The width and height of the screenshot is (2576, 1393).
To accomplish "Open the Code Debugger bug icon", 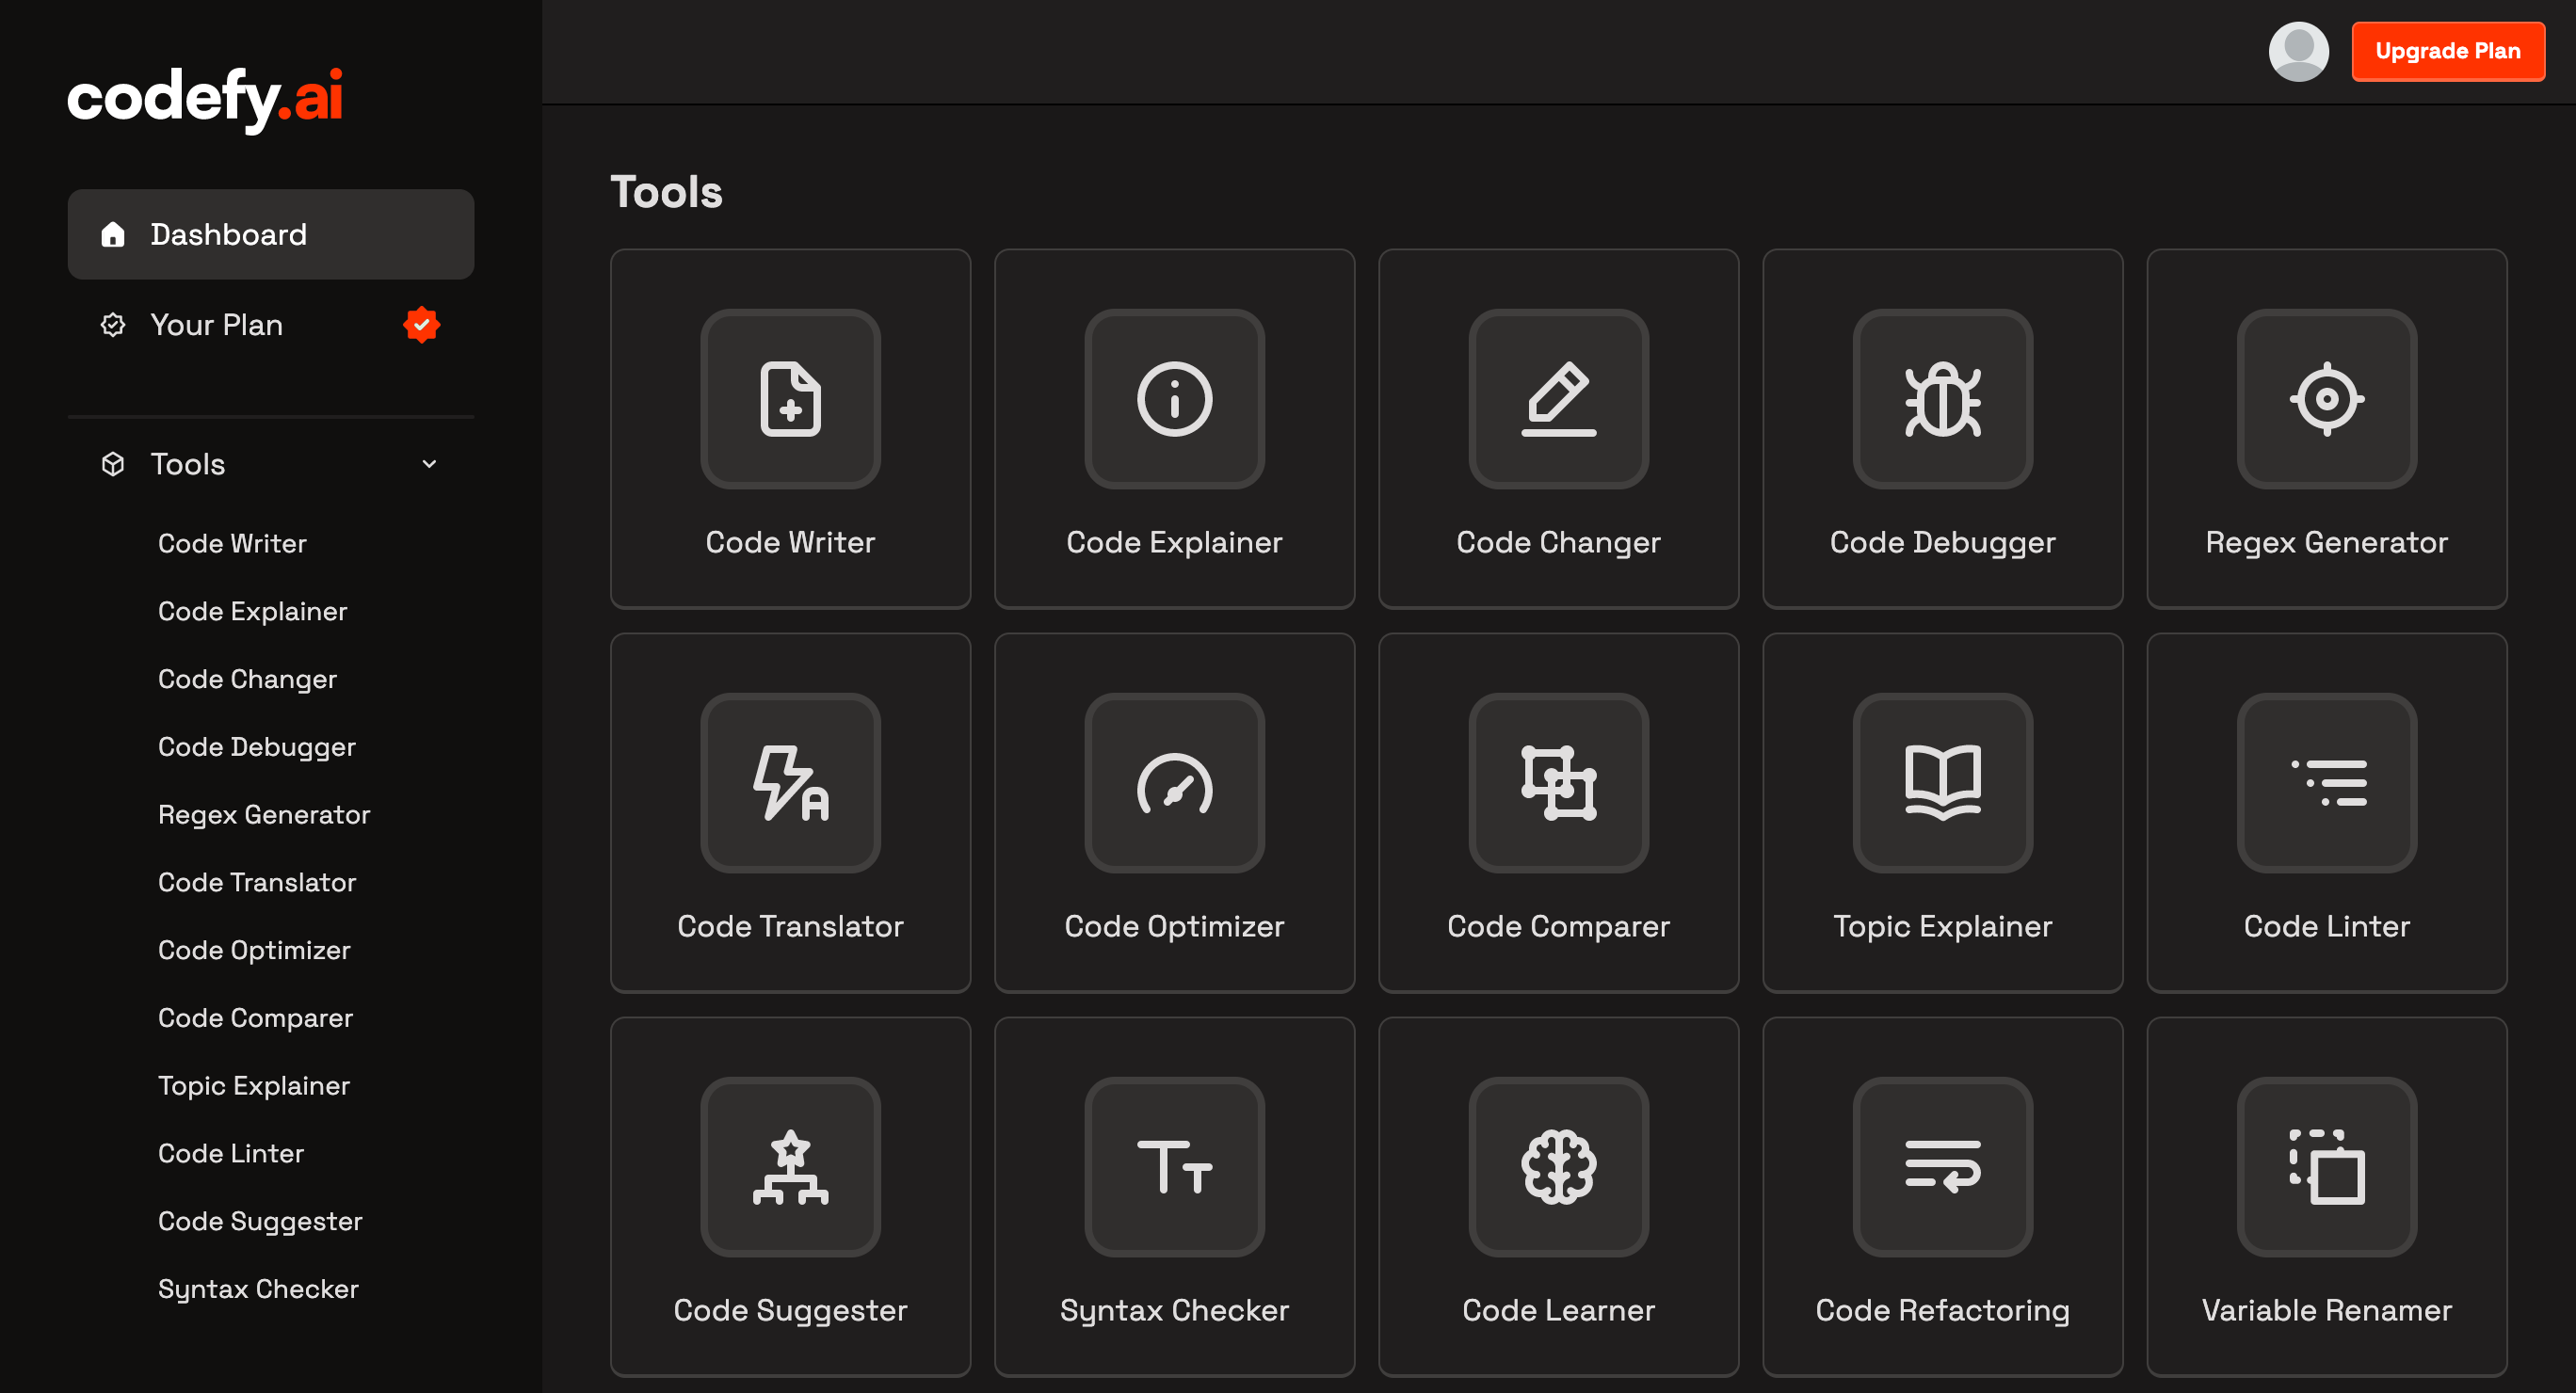I will tap(1942, 399).
